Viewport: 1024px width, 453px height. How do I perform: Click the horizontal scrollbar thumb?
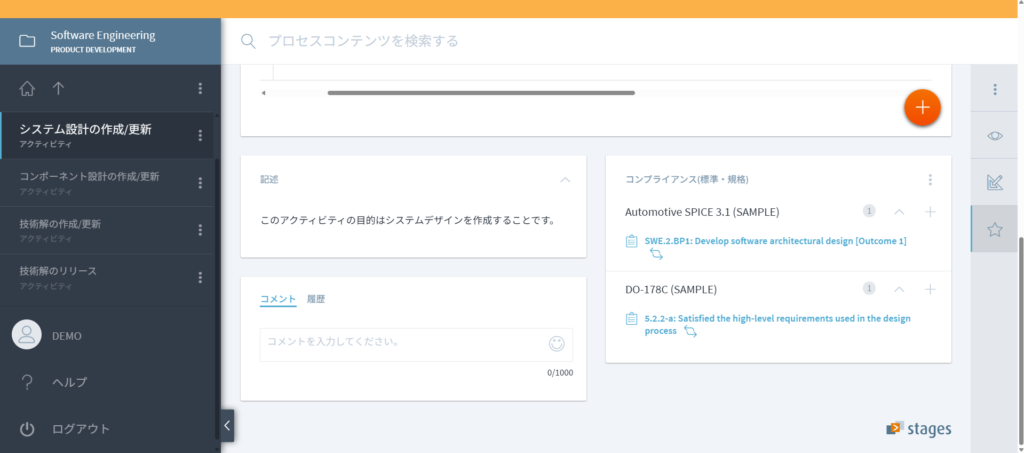pos(481,93)
